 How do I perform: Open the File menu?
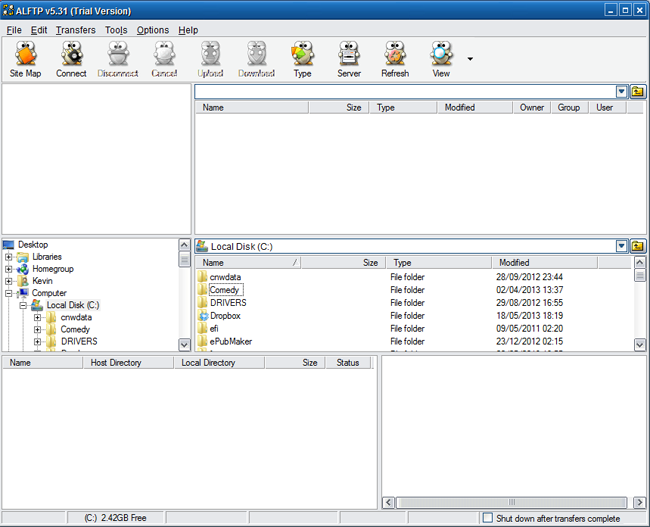pos(14,30)
